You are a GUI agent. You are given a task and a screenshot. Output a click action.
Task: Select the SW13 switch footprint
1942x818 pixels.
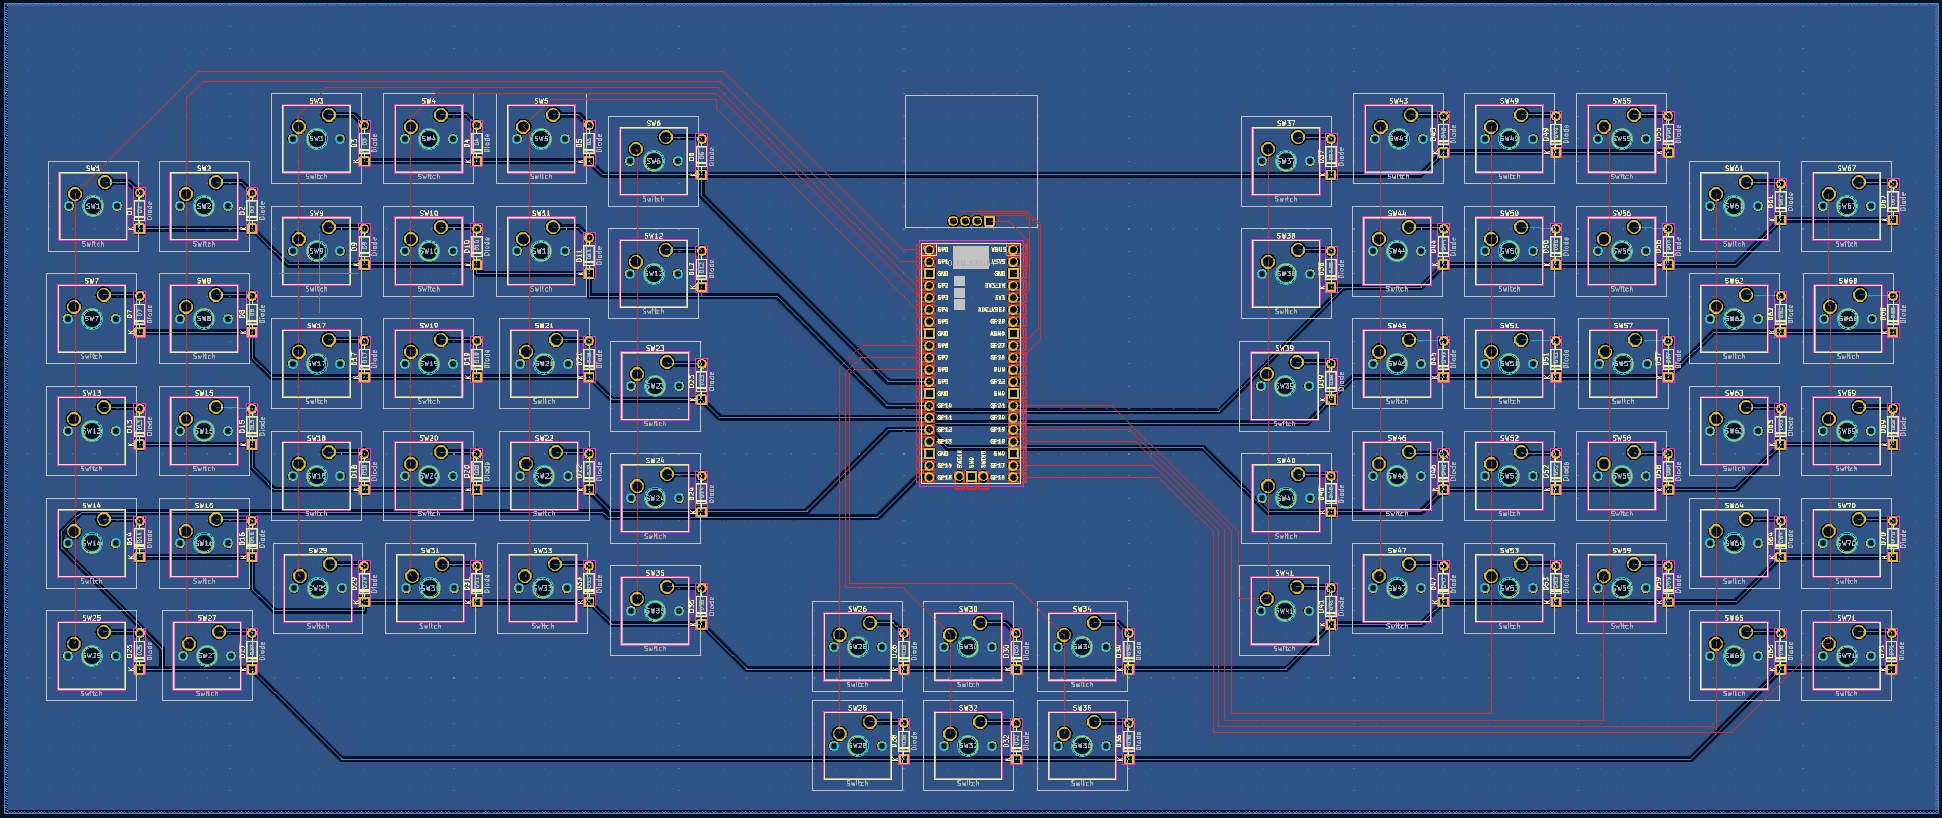pos(92,431)
